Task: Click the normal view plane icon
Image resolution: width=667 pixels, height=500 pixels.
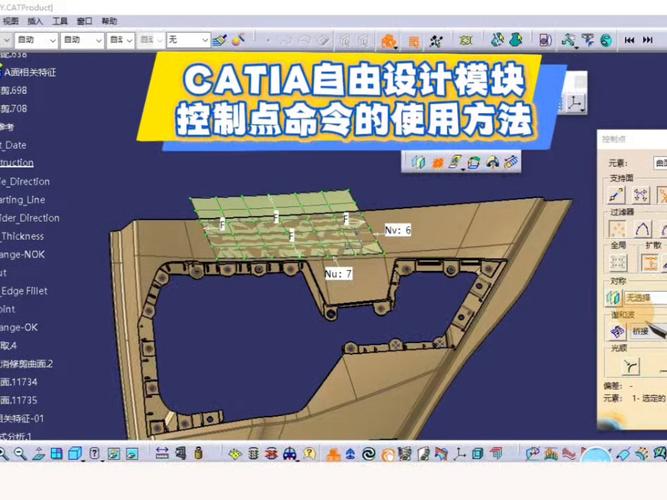Action: pos(39,454)
